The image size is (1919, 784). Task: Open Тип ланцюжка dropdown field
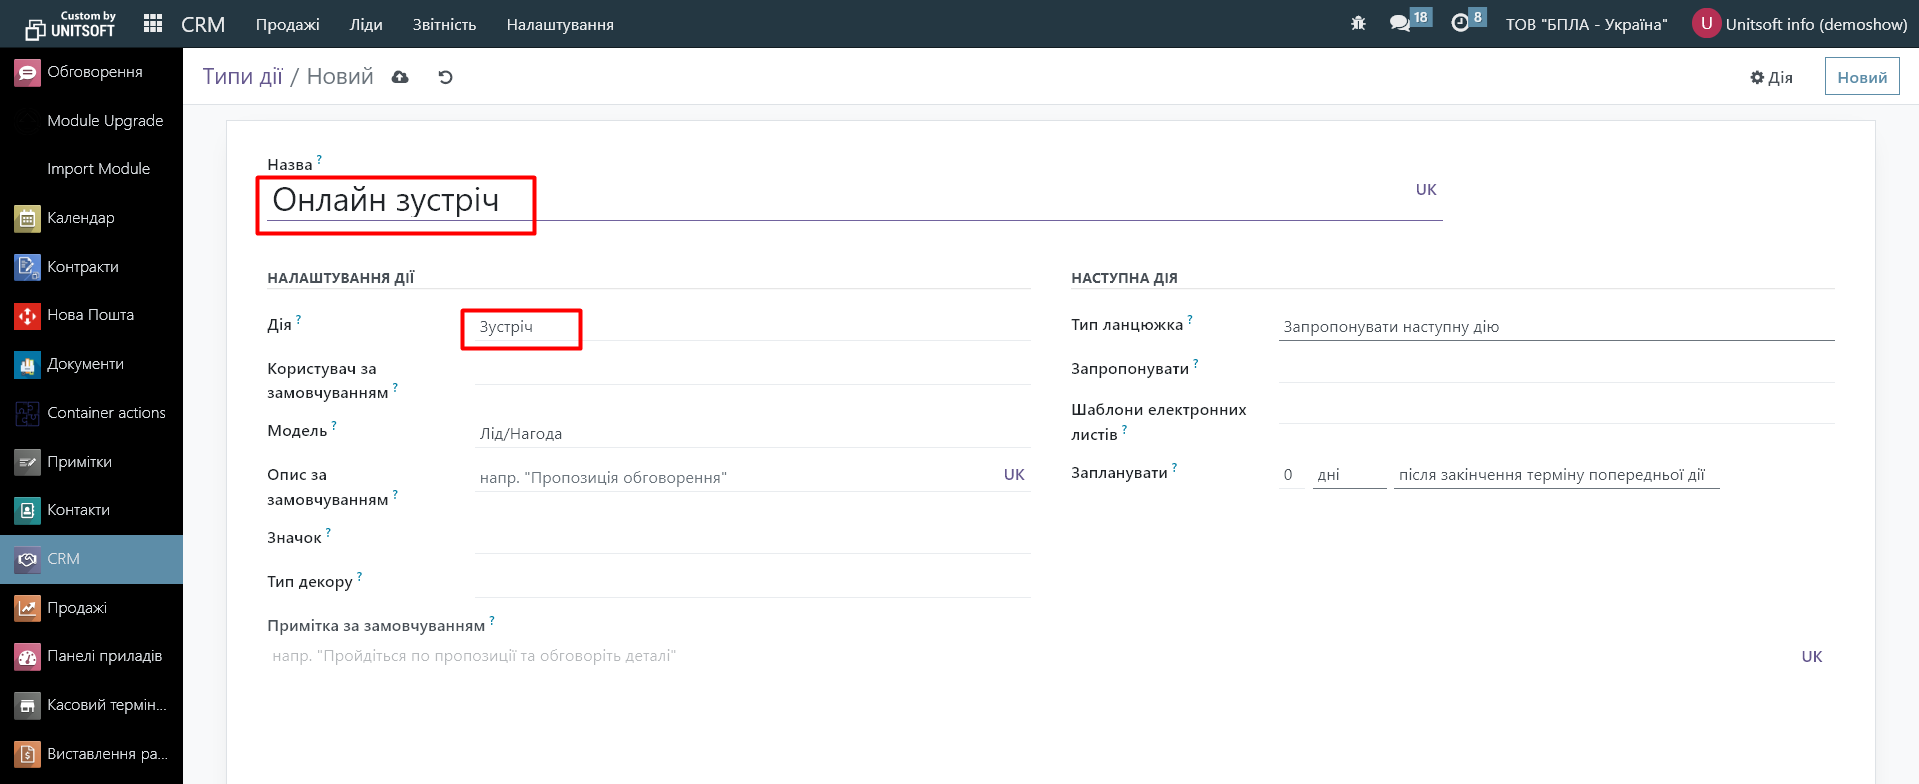[x=1556, y=327]
